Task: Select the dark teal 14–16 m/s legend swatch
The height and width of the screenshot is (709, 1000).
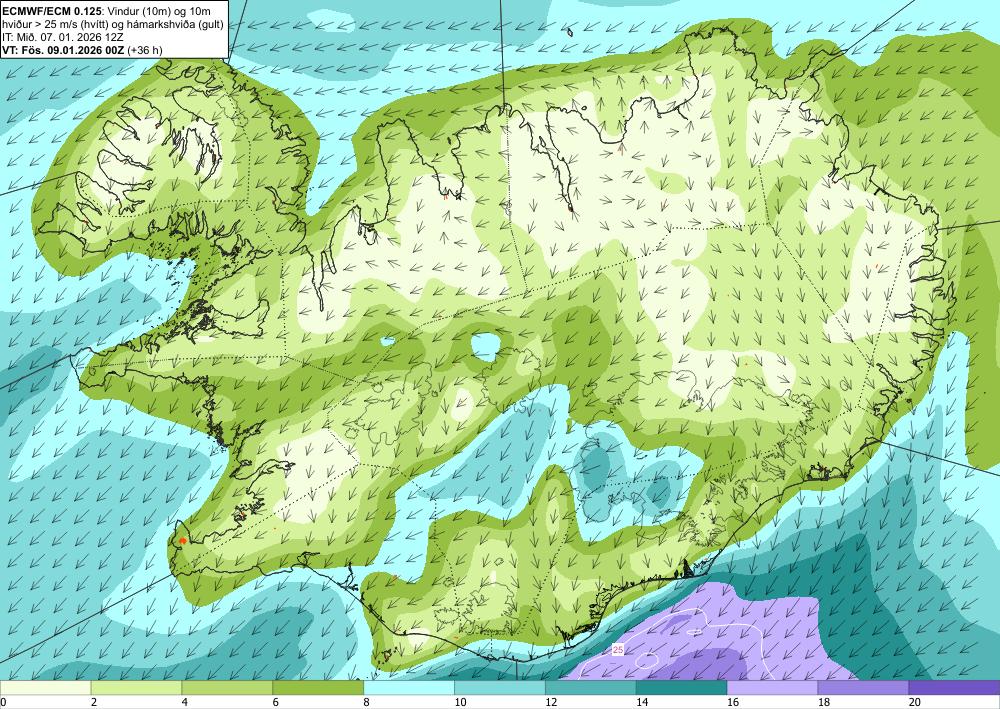Action: tap(681, 687)
